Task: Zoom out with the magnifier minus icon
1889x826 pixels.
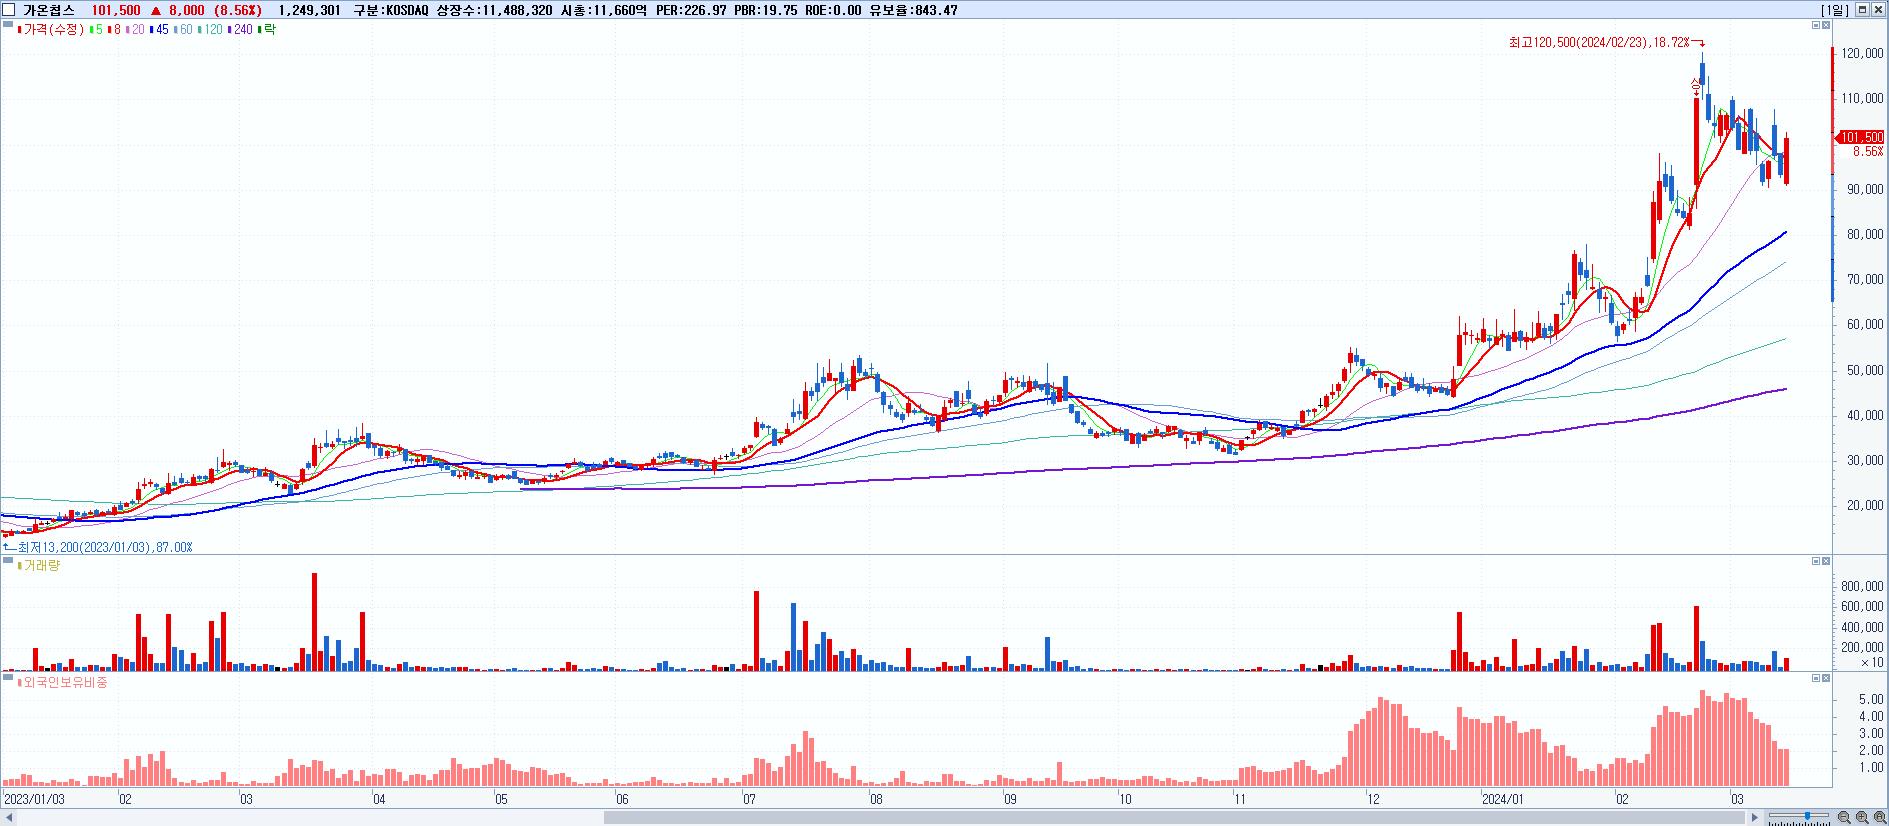Action: point(1843,818)
